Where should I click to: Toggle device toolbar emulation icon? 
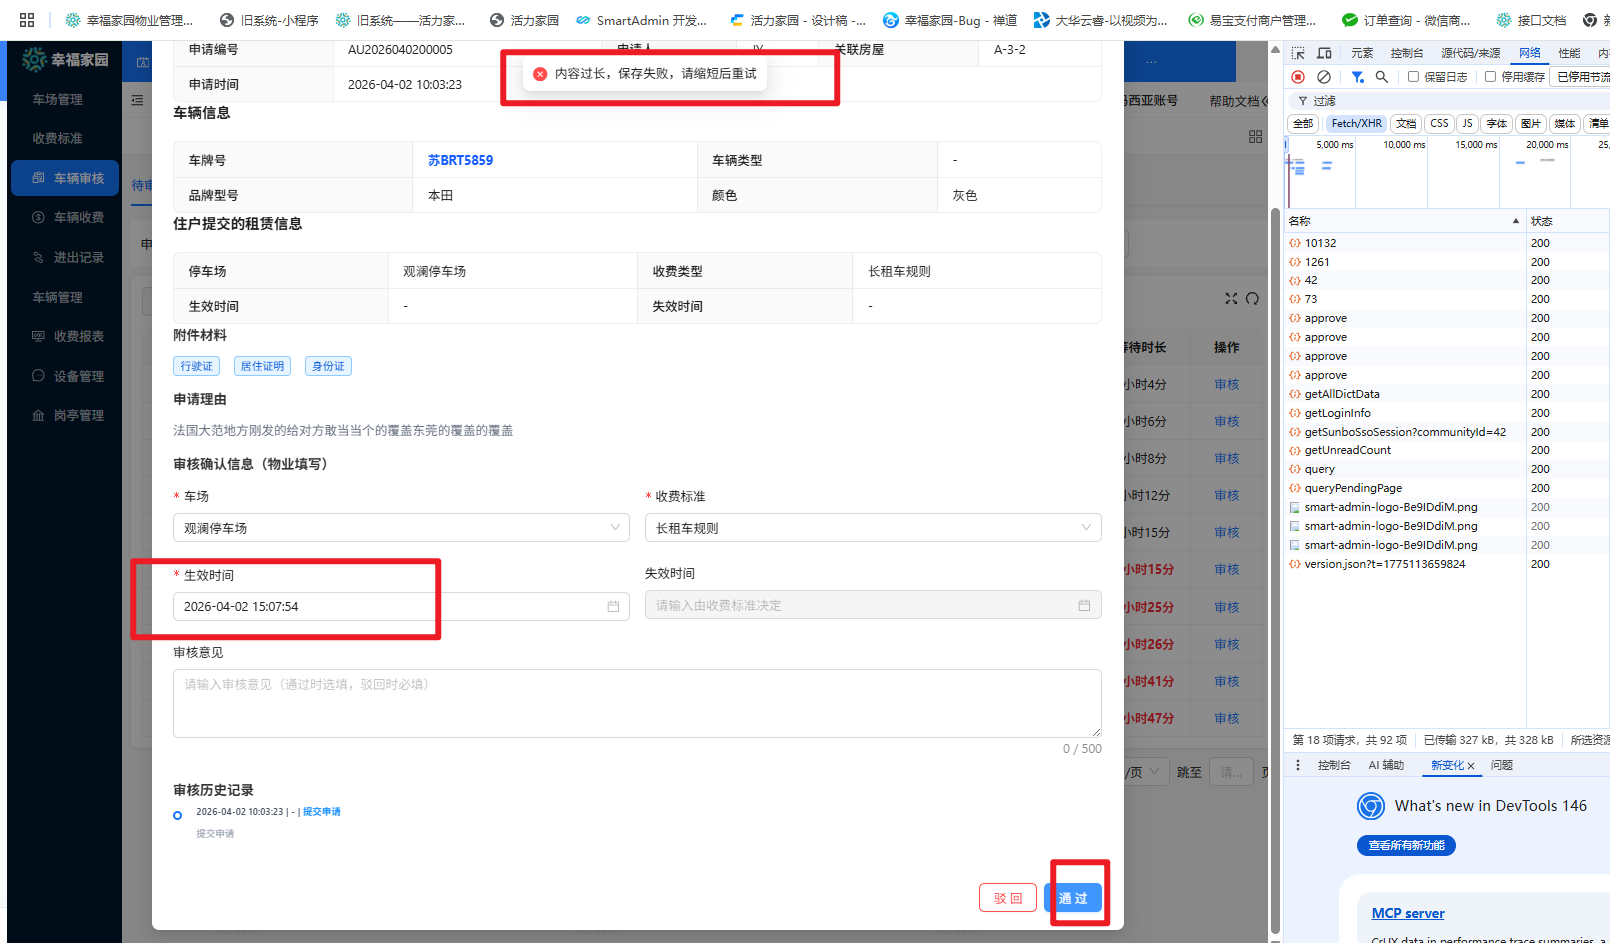pos(1324,53)
